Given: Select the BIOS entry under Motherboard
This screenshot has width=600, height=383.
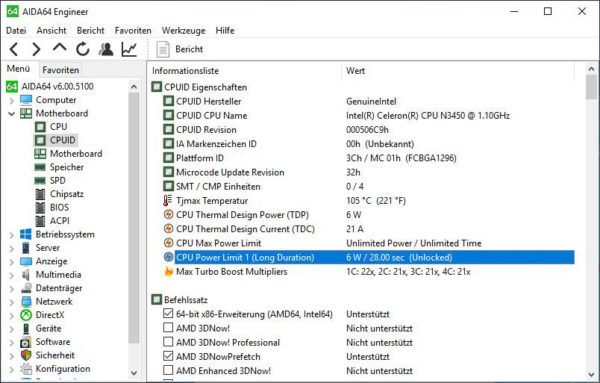Looking at the screenshot, I should (x=59, y=207).
